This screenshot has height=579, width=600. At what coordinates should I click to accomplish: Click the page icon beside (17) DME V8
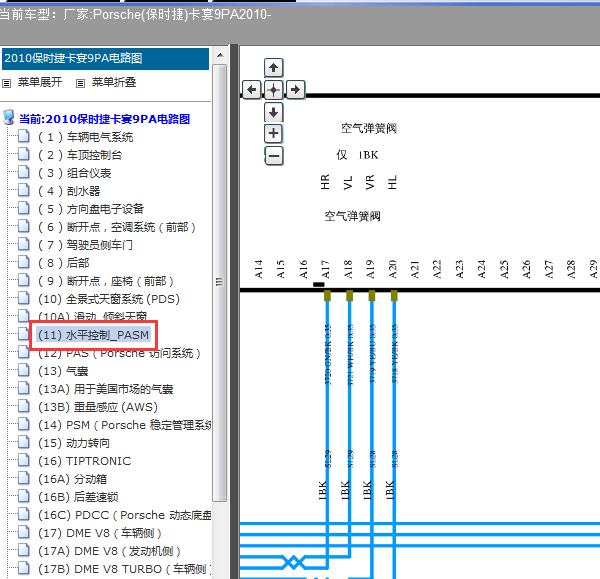(x=24, y=532)
